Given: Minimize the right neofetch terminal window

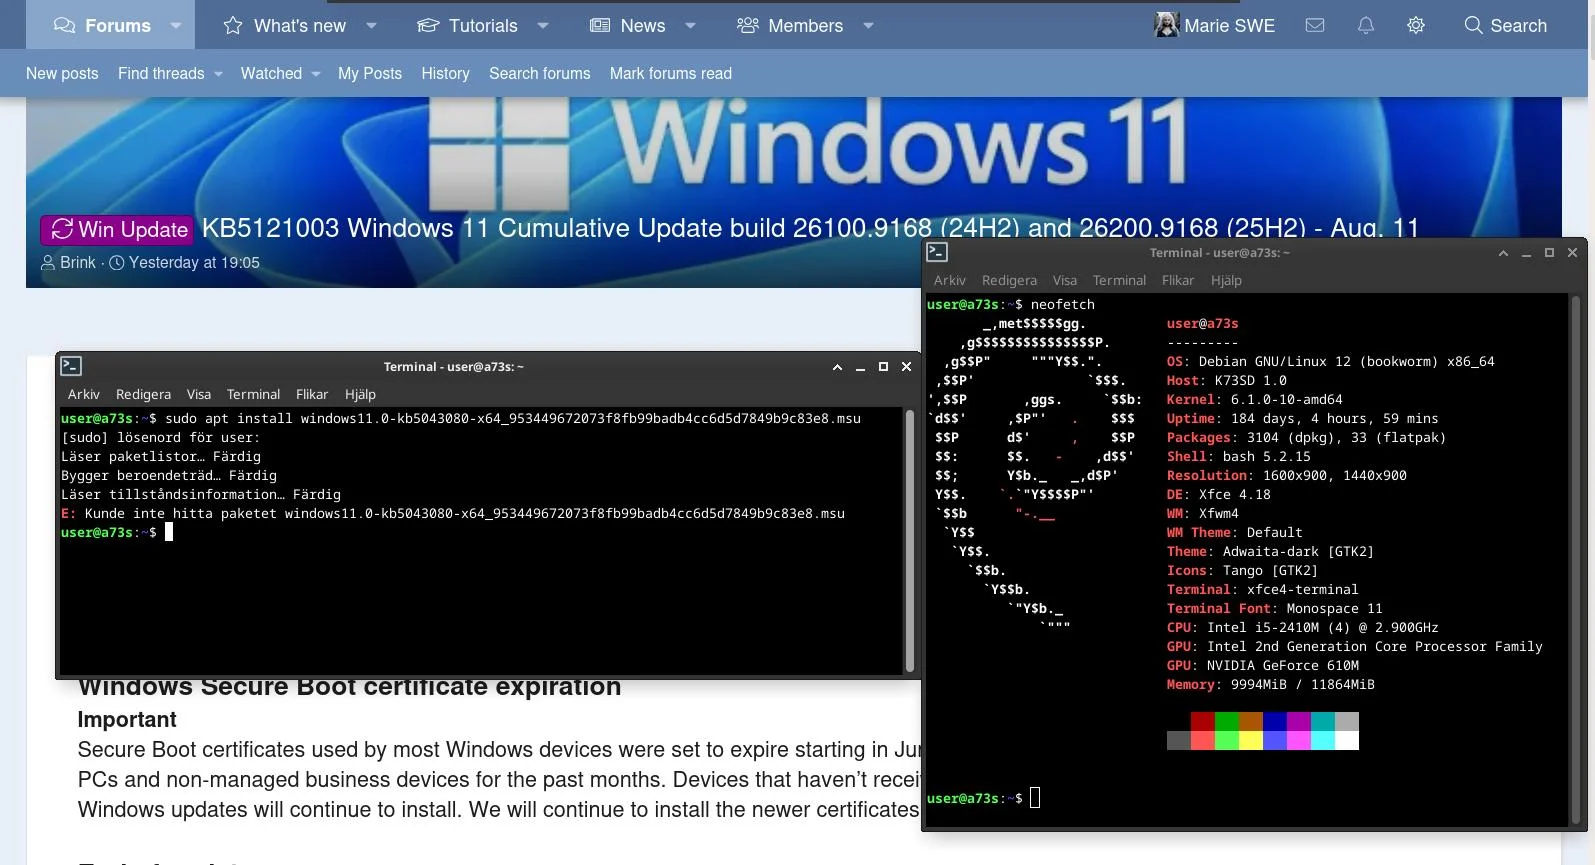Looking at the screenshot, I should pos(1526,253).
